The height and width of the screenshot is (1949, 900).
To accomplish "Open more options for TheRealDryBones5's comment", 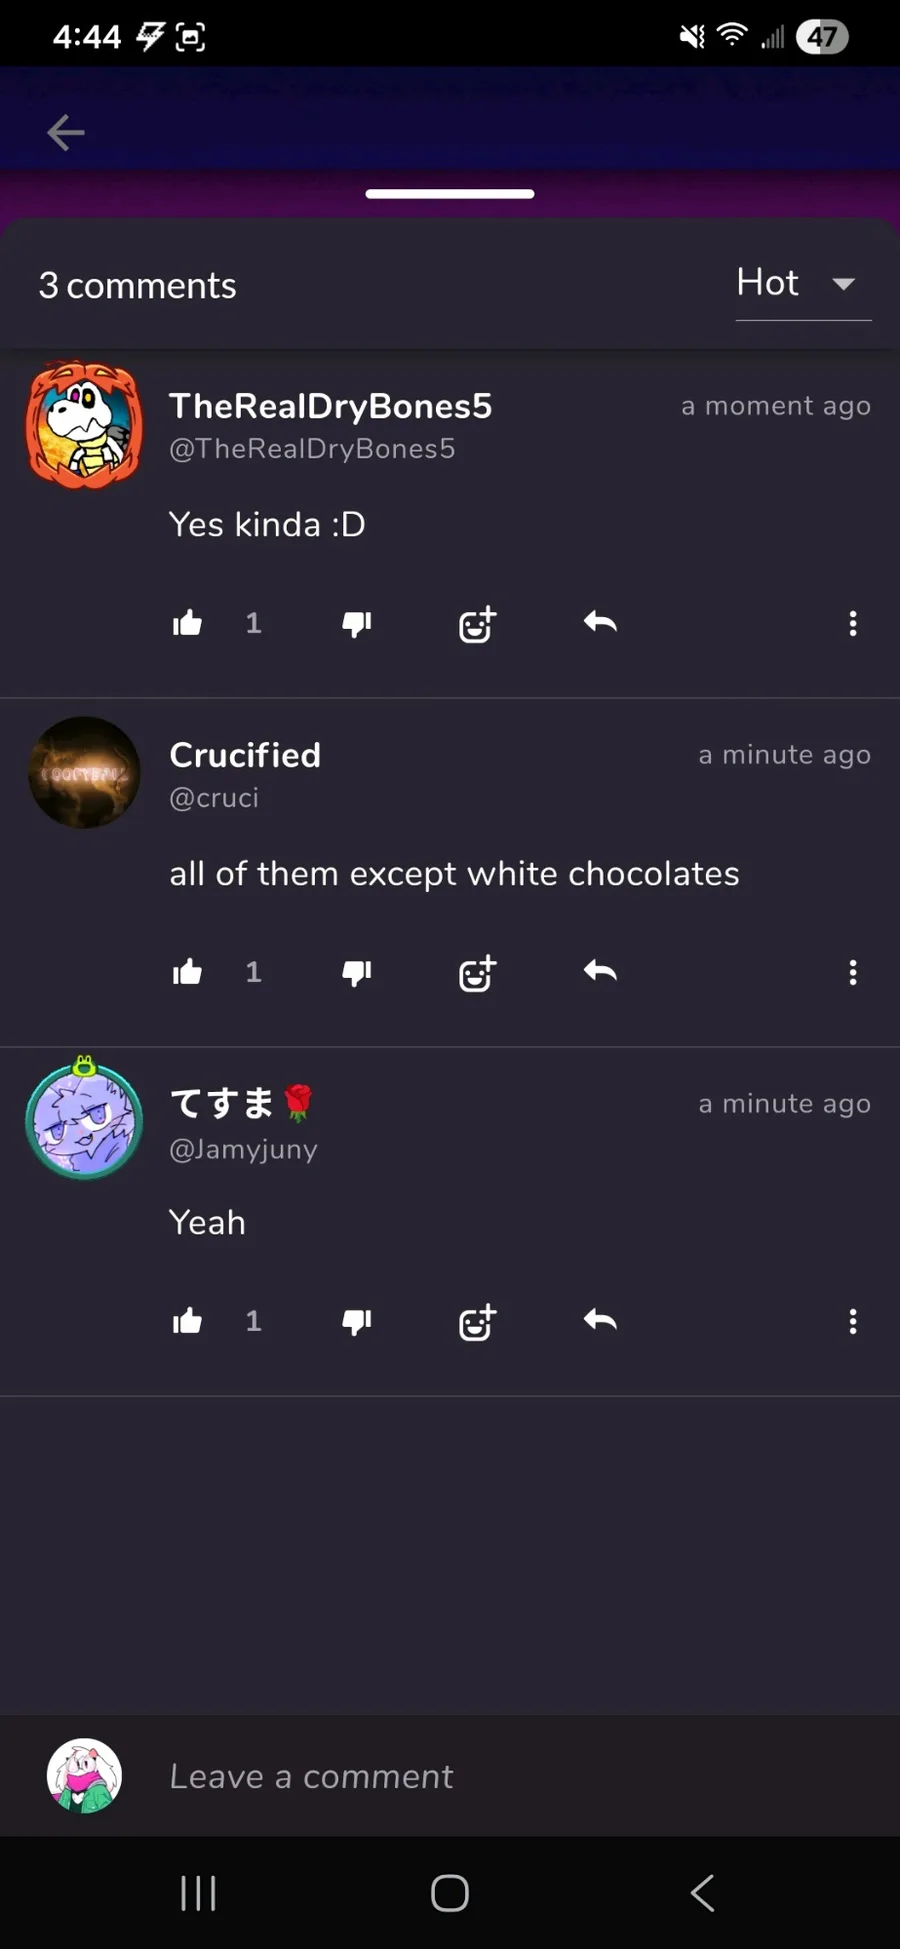I will 853,624.
